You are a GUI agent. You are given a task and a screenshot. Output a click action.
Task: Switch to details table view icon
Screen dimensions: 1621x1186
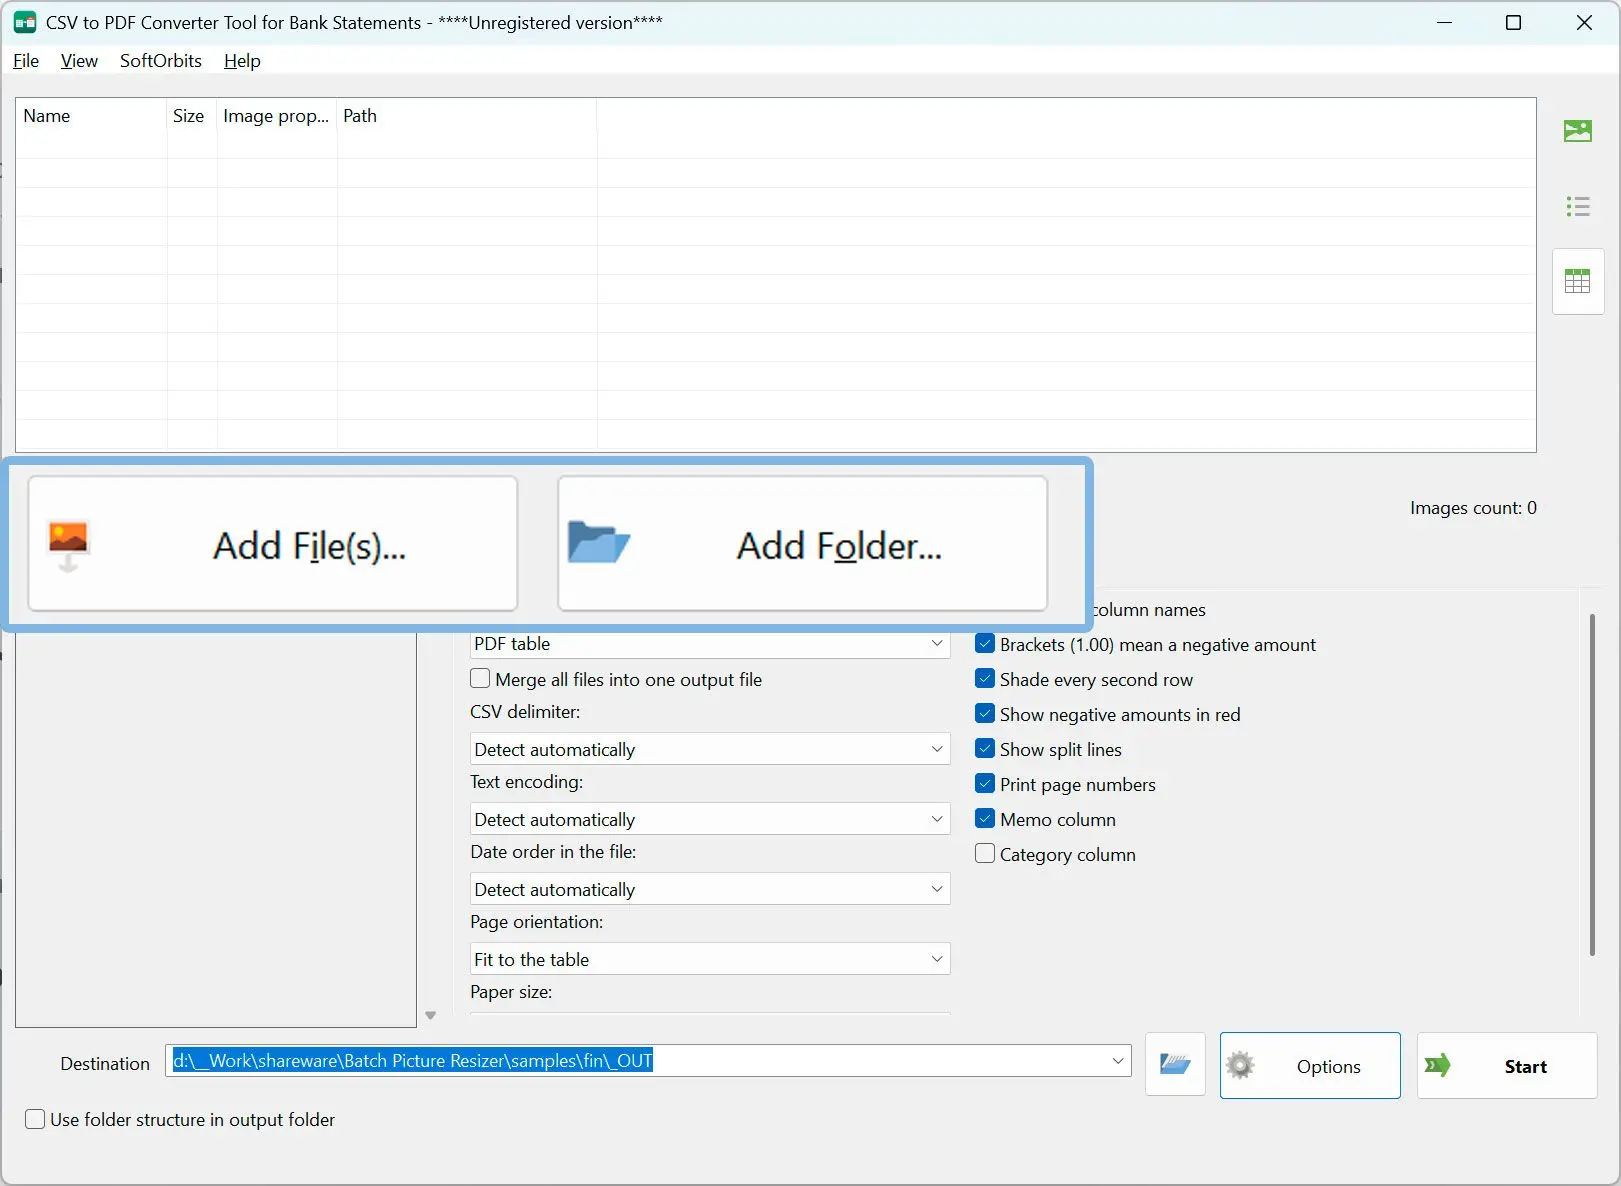(1578, 281)
